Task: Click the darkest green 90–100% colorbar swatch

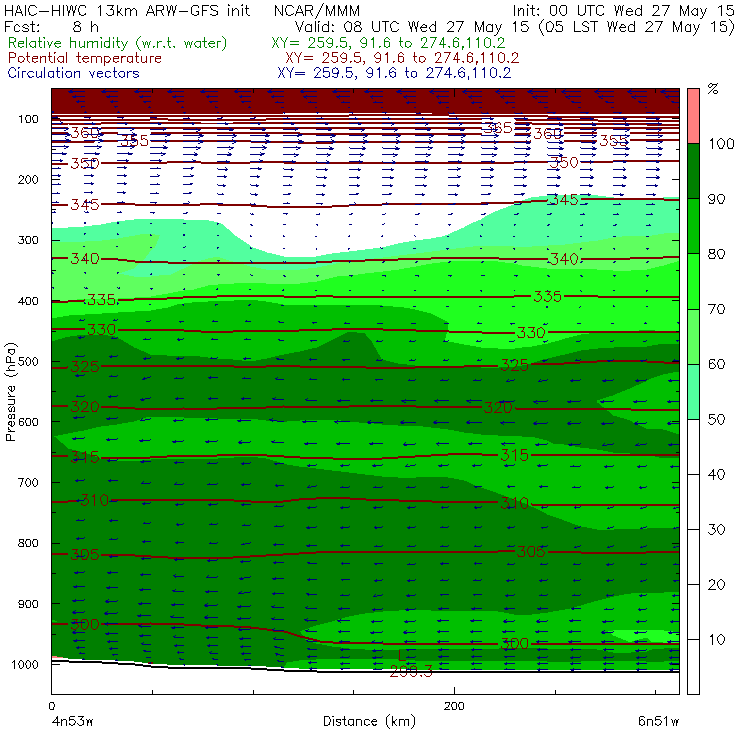Action: tap(693, 171)
